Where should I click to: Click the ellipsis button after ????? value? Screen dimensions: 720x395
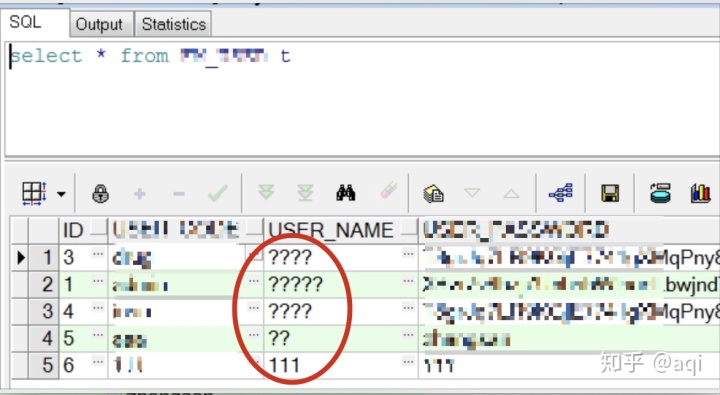tap(408, 280)
